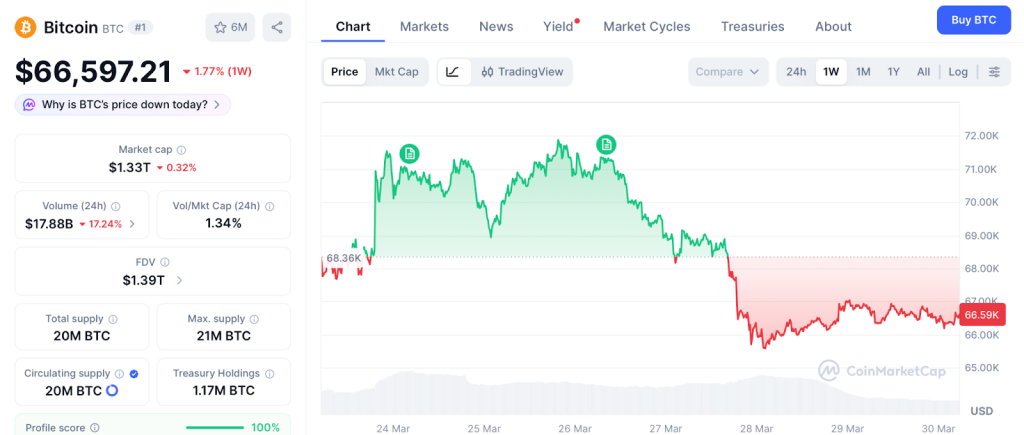
Task: Click the Max. supply info icon
Action: tap(253, 319)
